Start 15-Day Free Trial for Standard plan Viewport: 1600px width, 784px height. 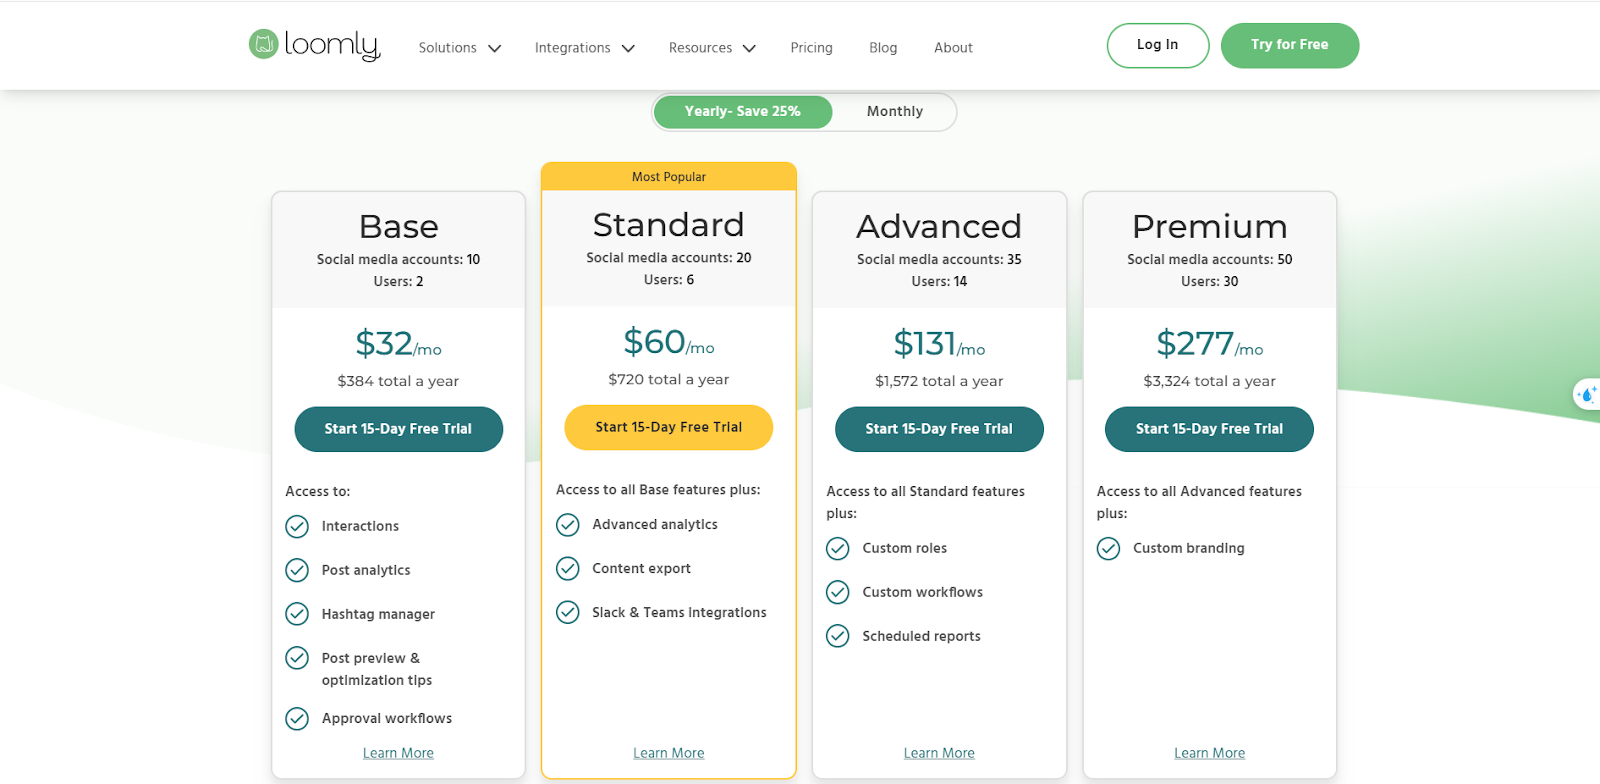coord(669,427)
